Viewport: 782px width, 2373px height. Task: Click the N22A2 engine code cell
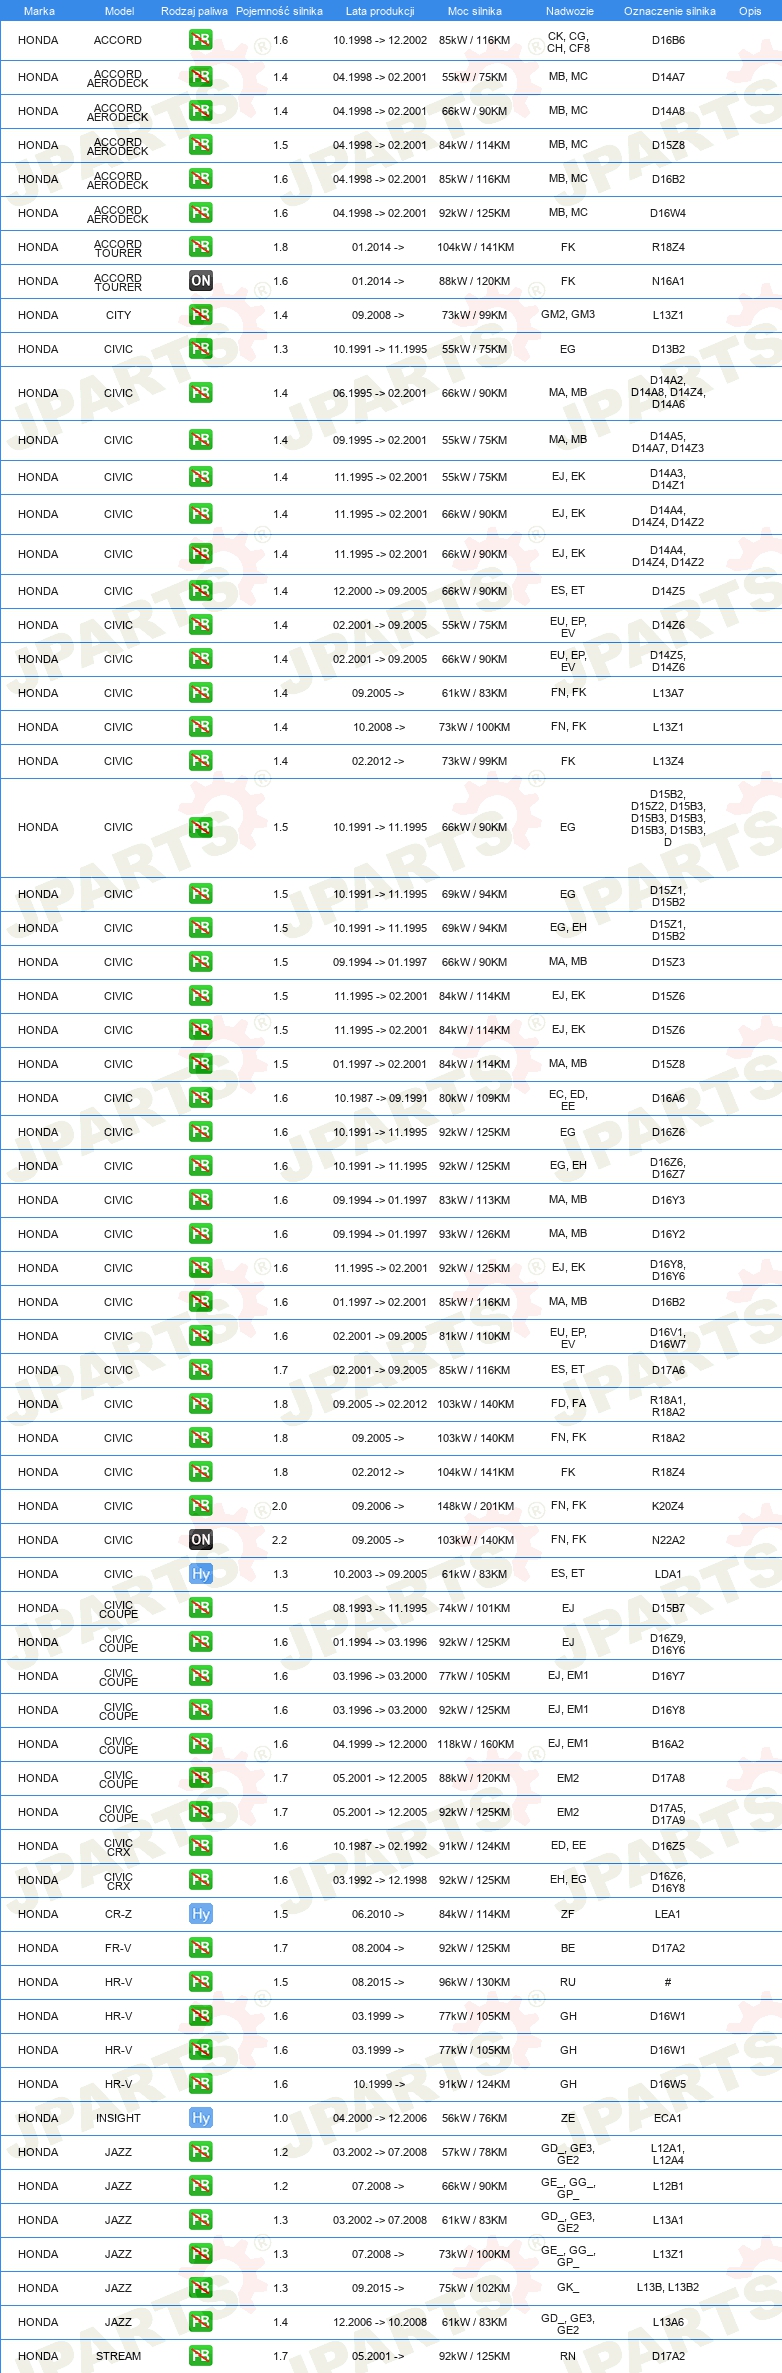[668, 1540]
